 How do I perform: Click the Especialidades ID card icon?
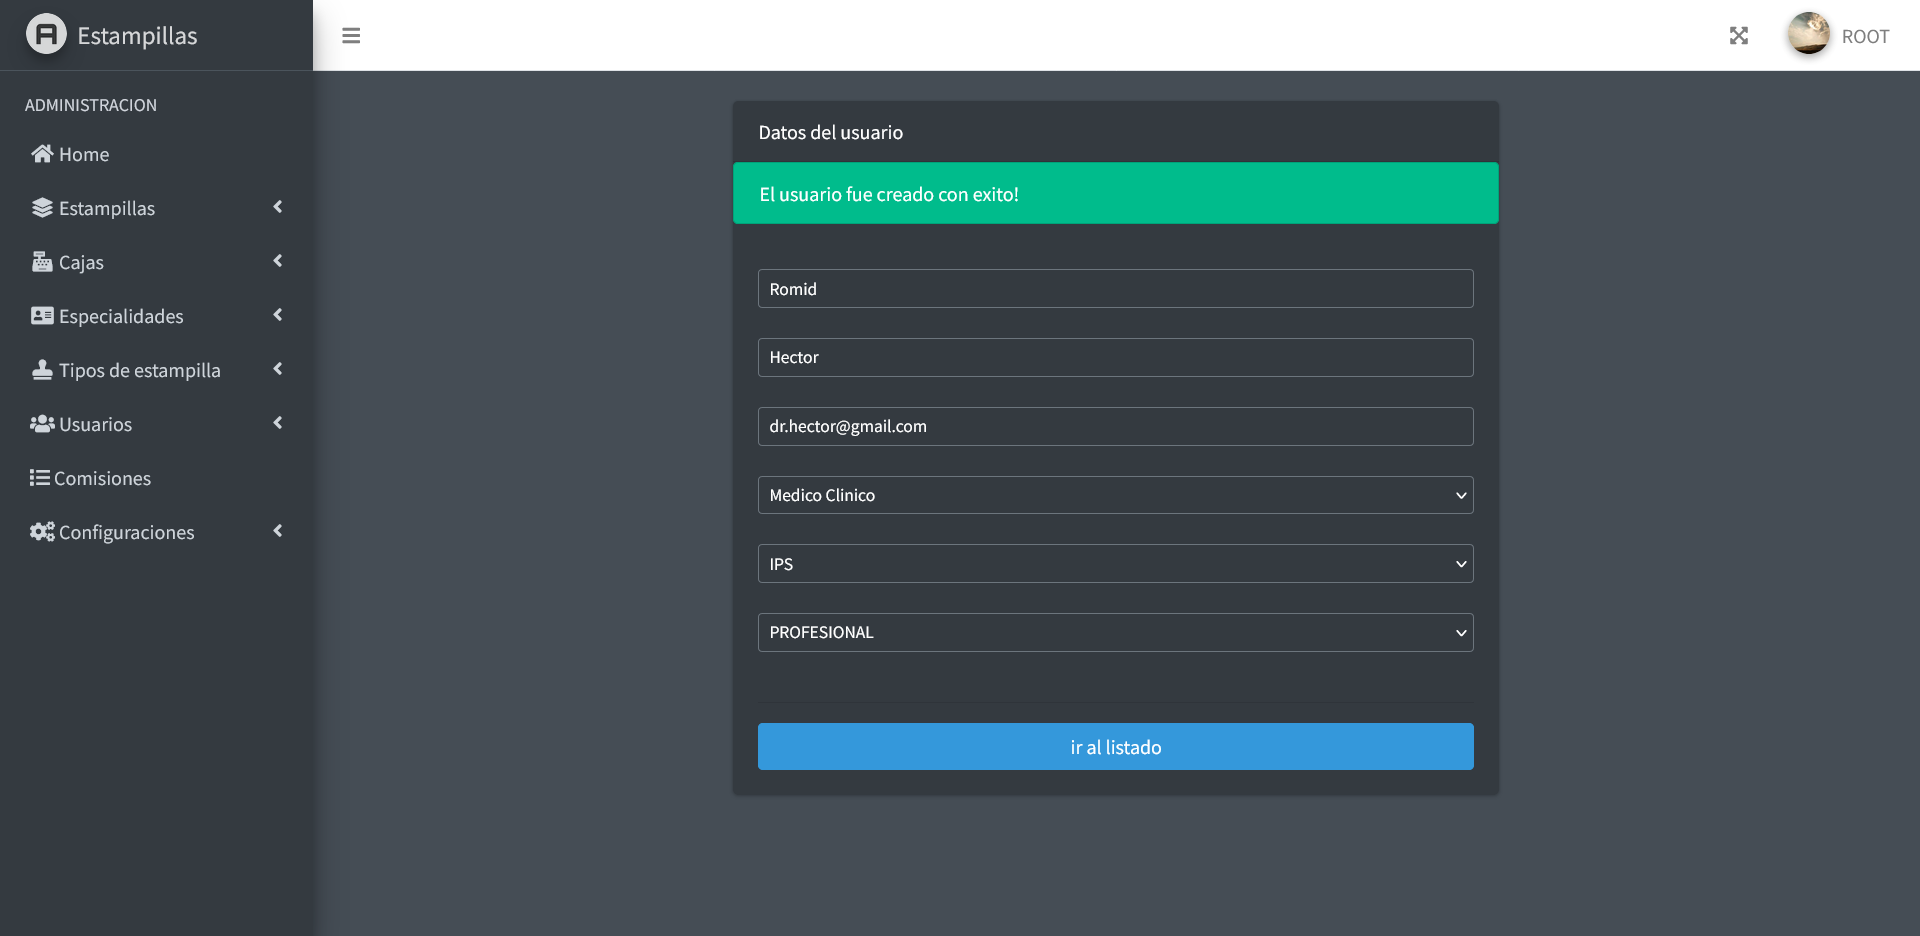click(42, 316)
